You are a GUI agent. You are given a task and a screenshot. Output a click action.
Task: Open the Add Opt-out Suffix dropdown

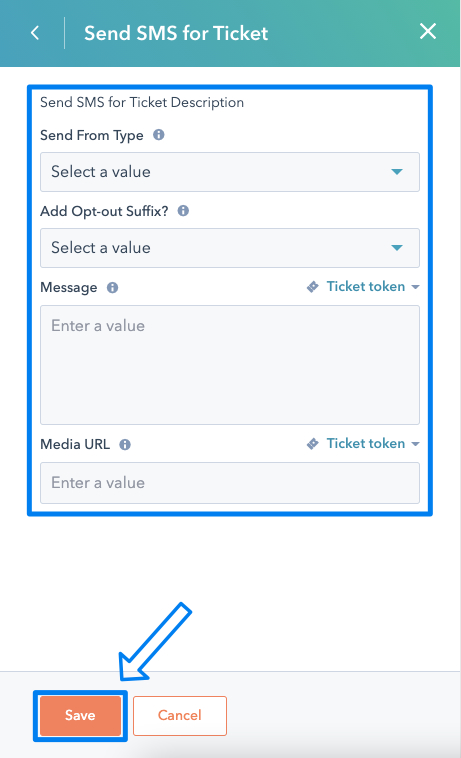[230, 248]
